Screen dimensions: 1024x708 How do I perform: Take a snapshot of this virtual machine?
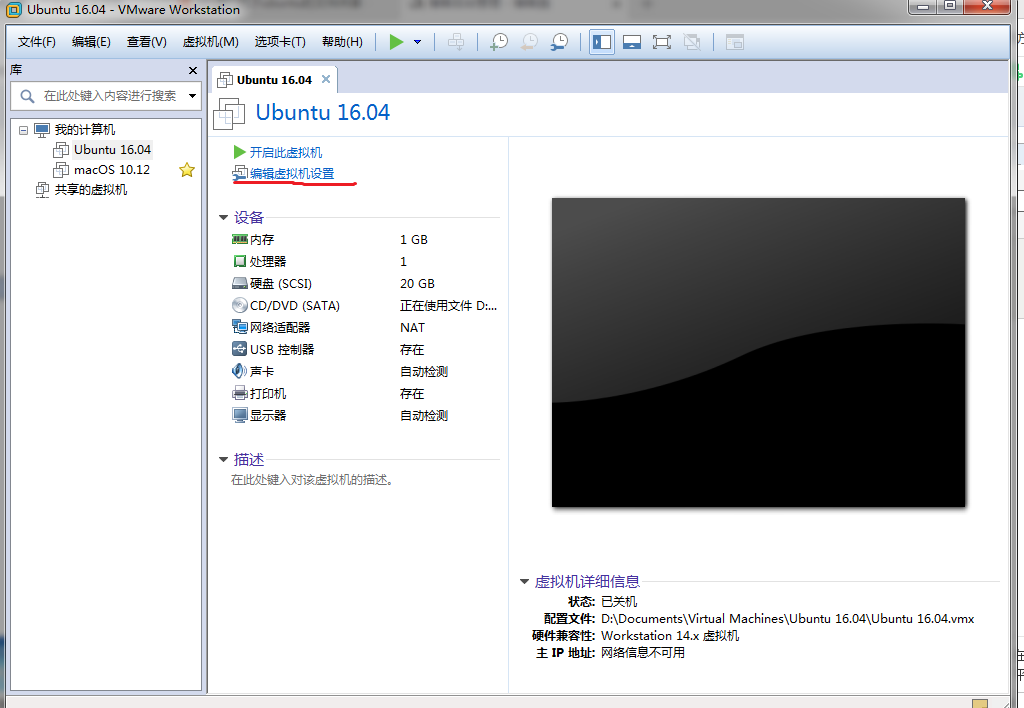click(499, 42)
